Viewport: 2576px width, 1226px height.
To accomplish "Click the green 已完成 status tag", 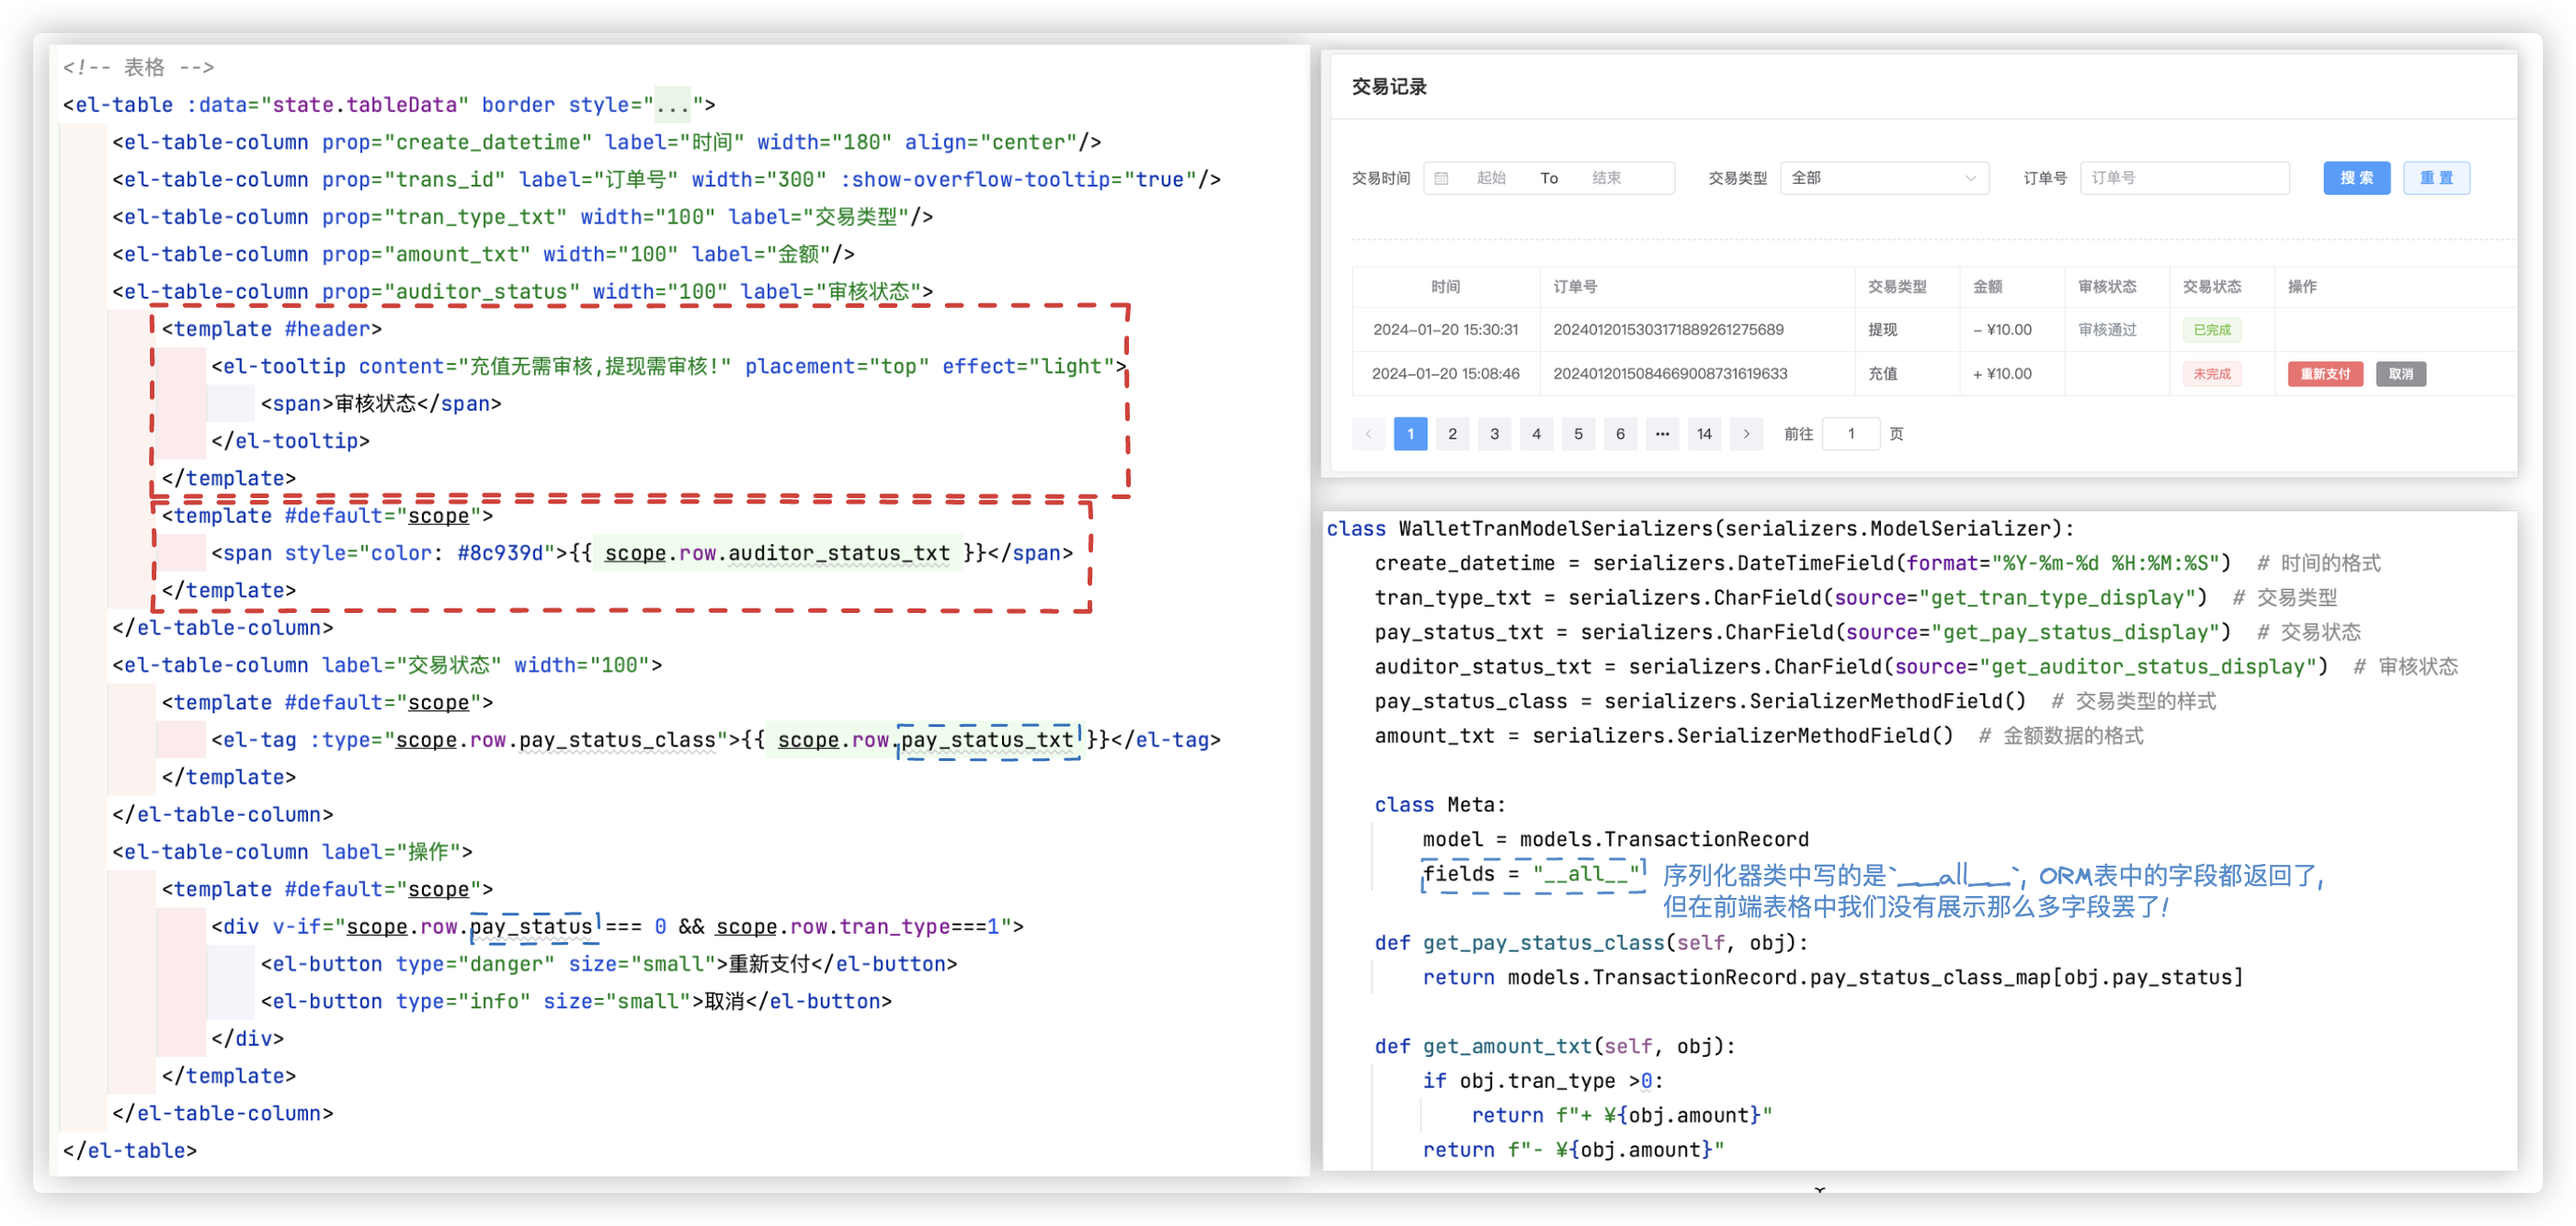I will tap(2211, 330).
